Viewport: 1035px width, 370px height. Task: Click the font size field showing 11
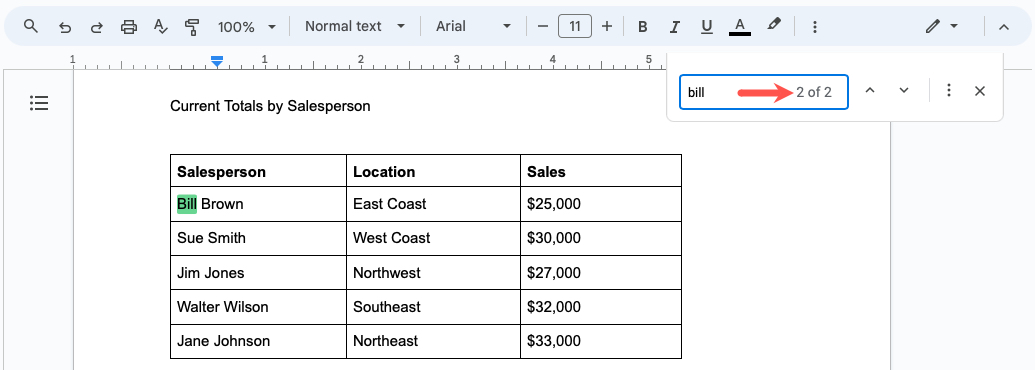coord(575,26)
